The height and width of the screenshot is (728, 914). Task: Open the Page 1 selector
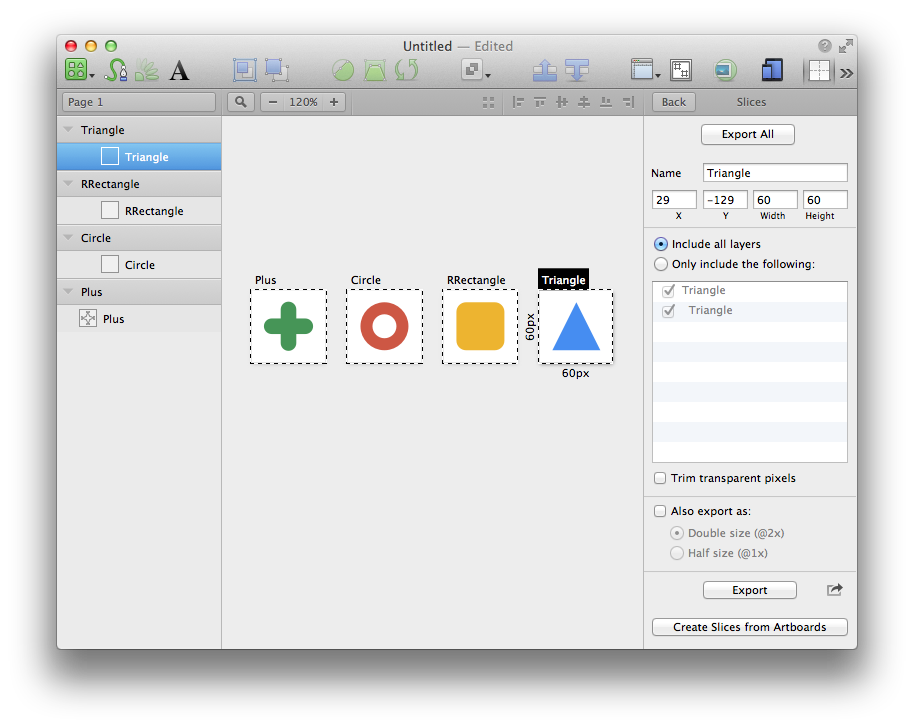[139, 102]
